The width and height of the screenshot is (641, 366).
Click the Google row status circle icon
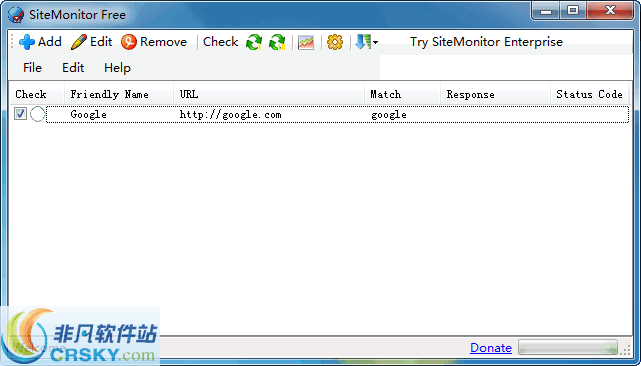click(x=38, y=114)
